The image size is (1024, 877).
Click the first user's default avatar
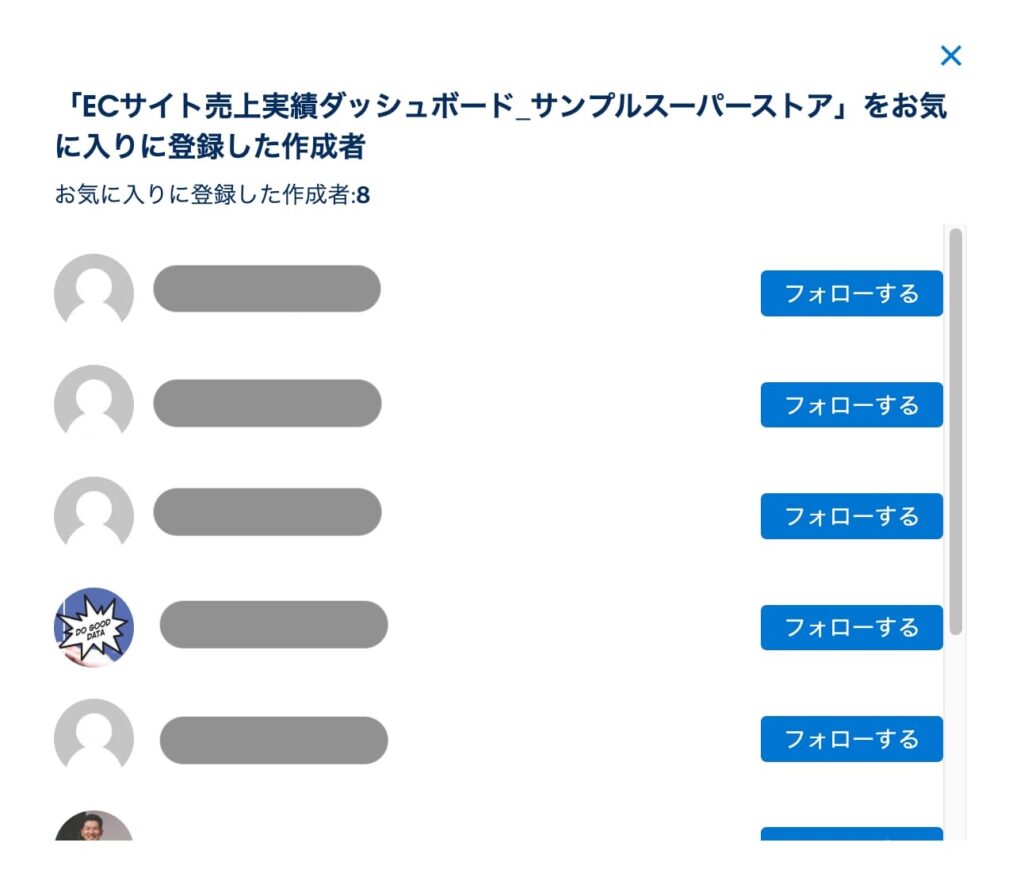coord(93,292)
